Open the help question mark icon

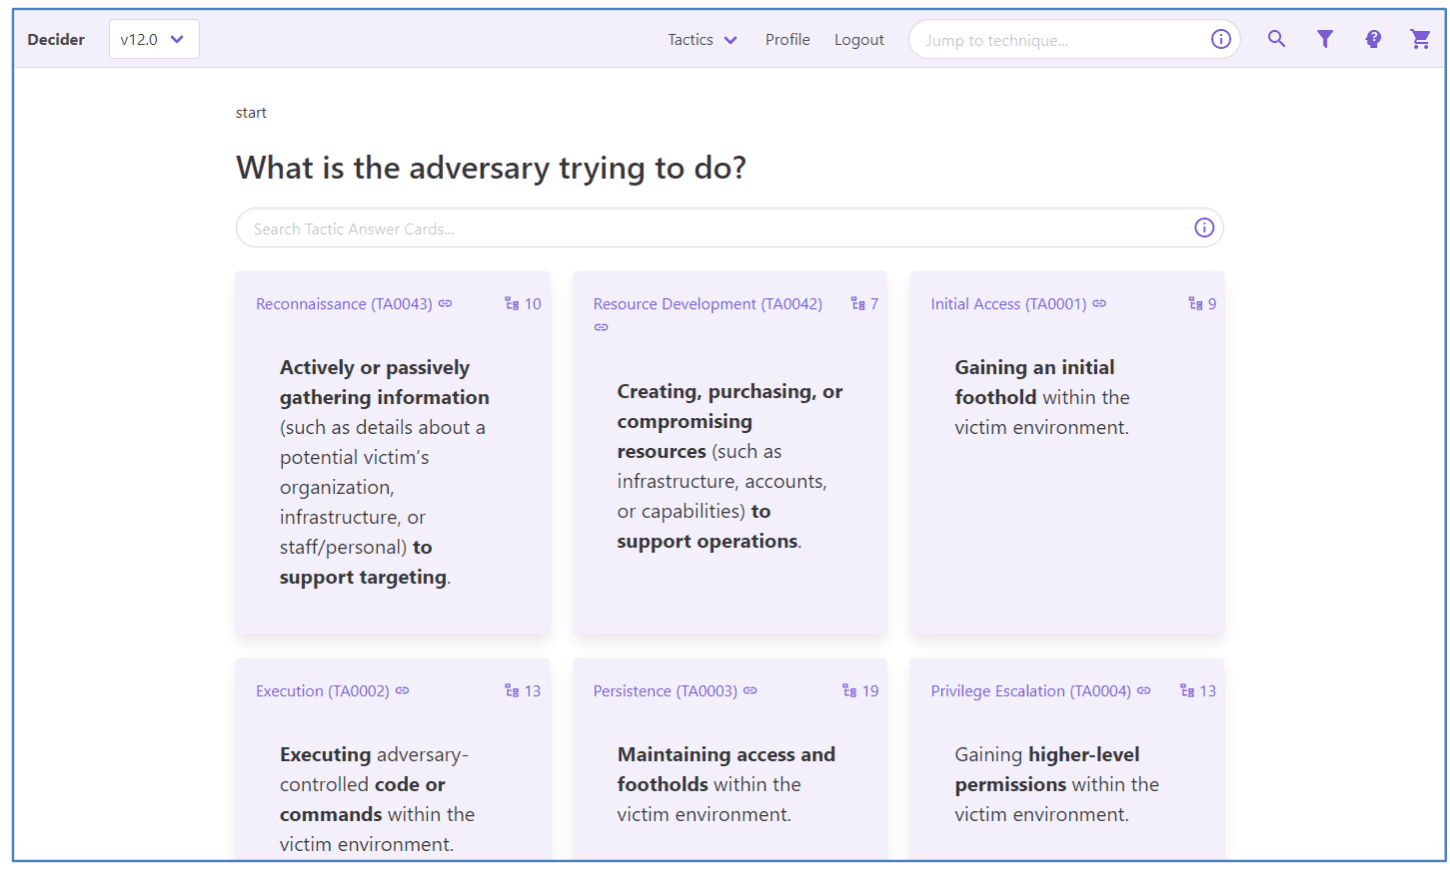(x=1373, y=39)
